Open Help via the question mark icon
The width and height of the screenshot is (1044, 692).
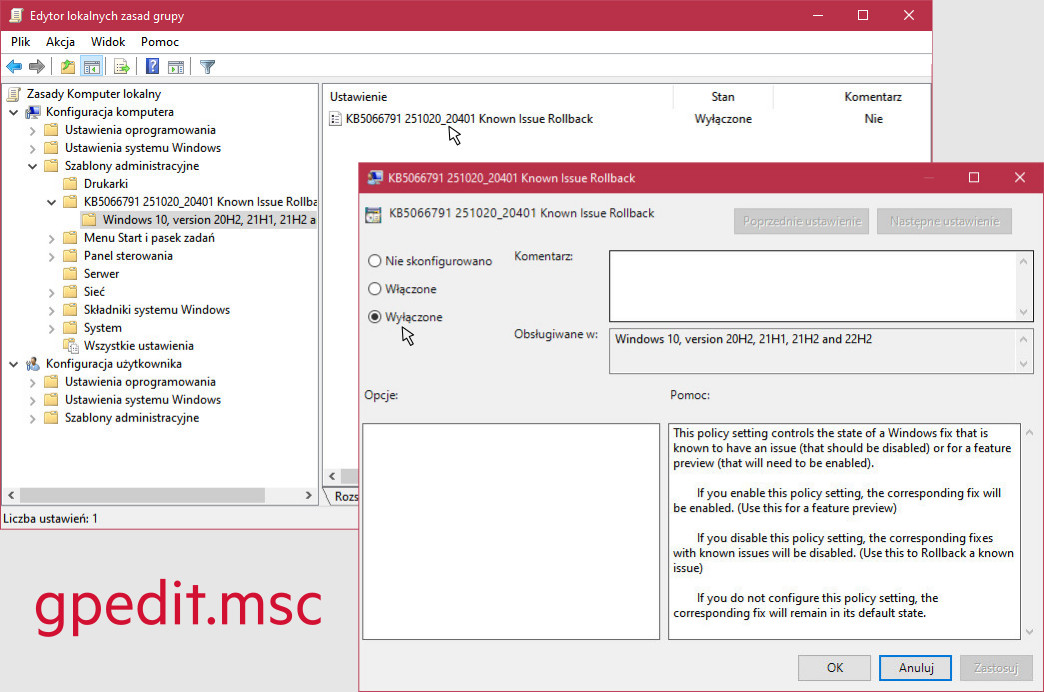152,67
